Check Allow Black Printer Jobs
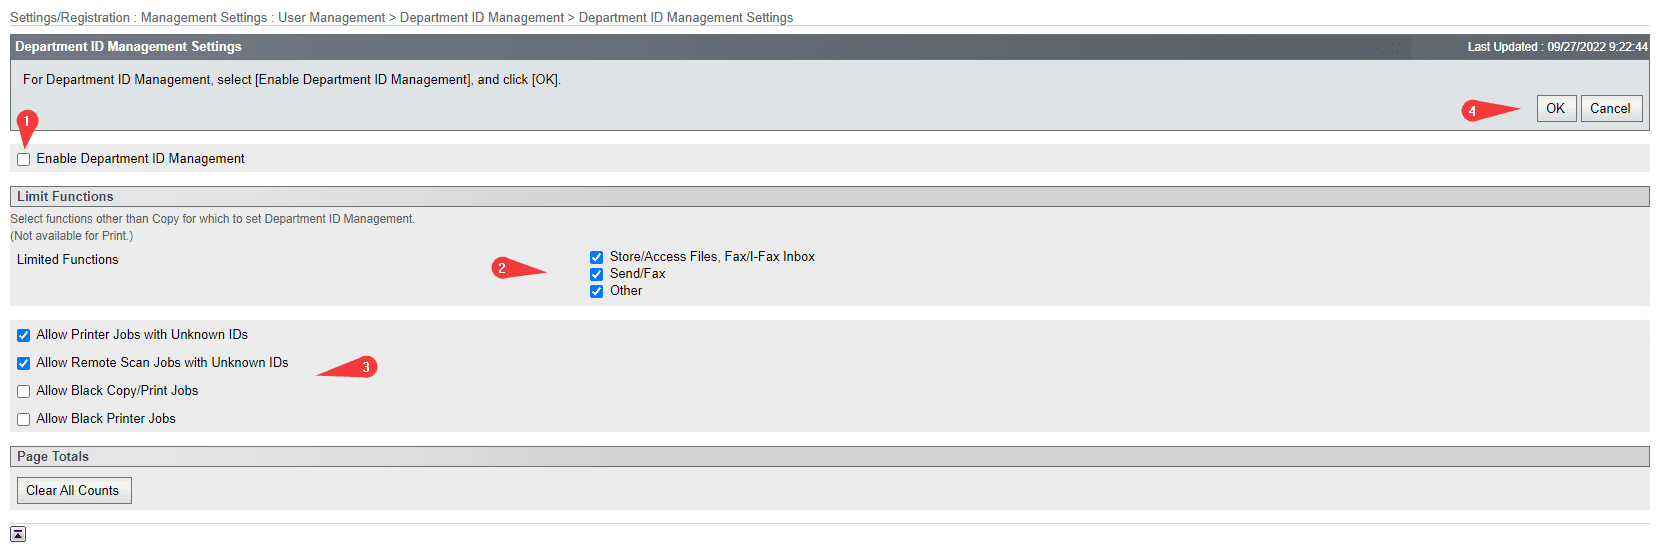Viewport: 1661px width, 555px height. pyautogui.click(x=24, y=420)
